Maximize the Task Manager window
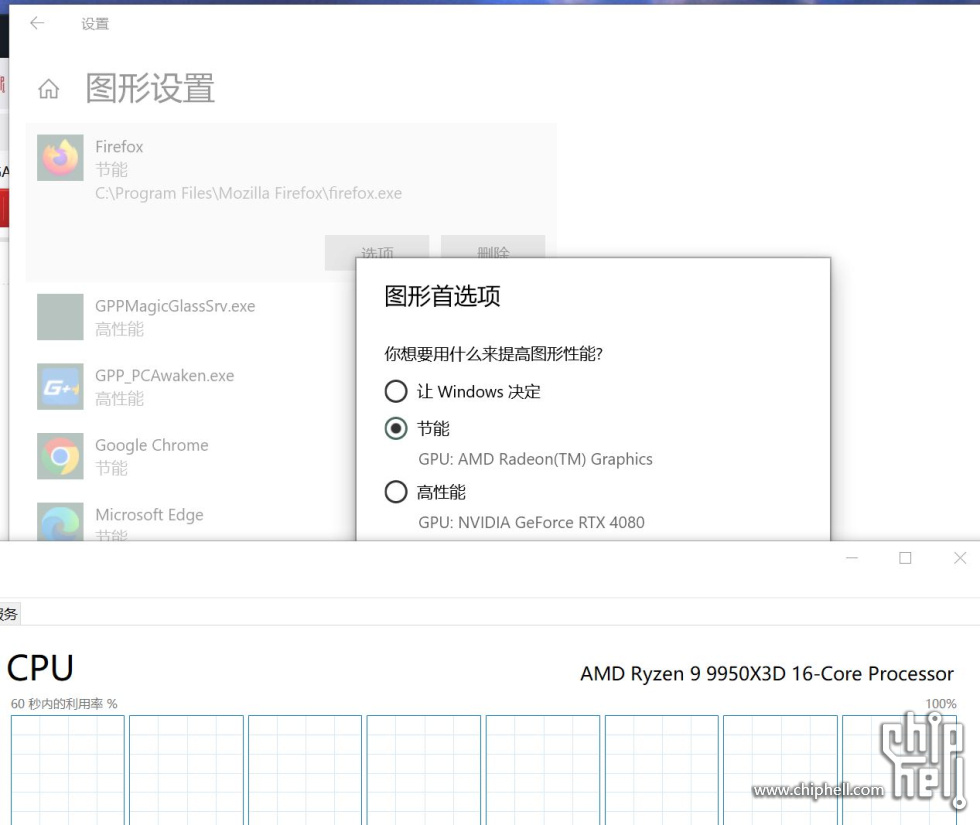Image resolution: width=980 pixels, height=825 pixels. tap(905, 558)
